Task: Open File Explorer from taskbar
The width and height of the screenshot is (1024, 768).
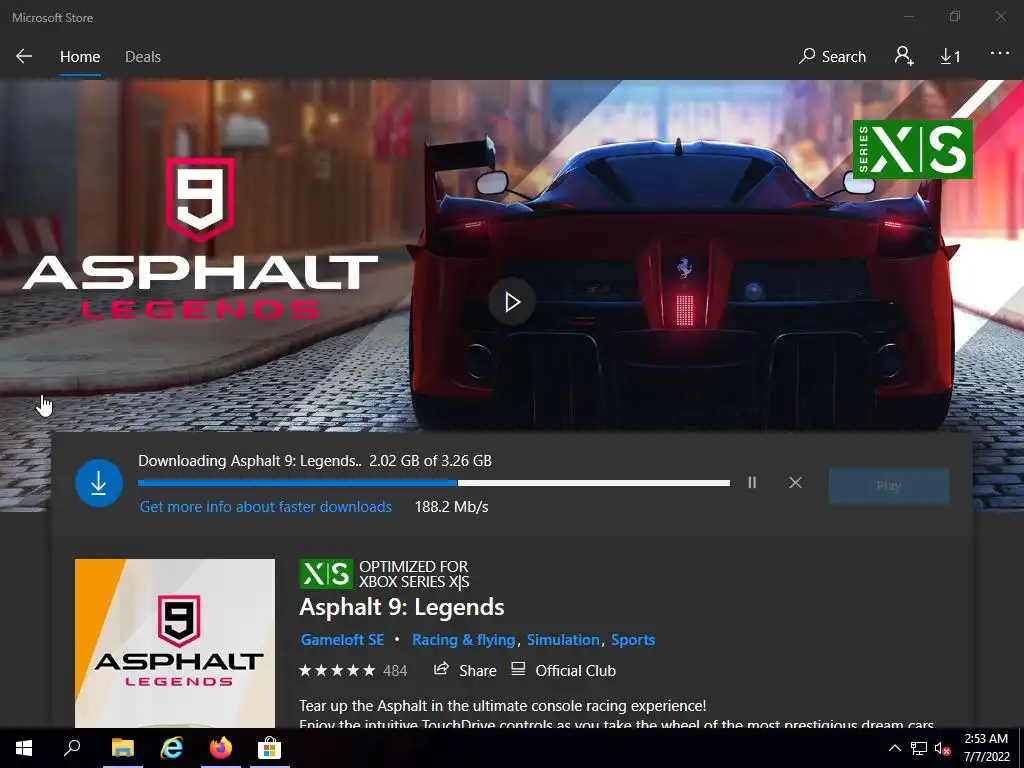Action: coord(123,748)
